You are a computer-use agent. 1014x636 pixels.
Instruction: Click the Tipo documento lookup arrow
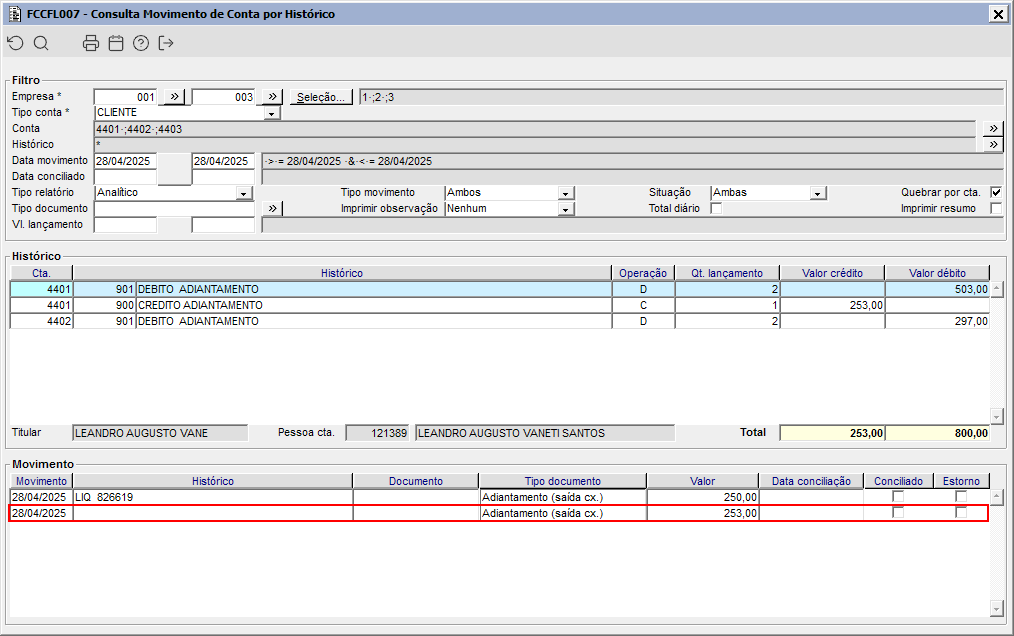click(x=272, y=208)
